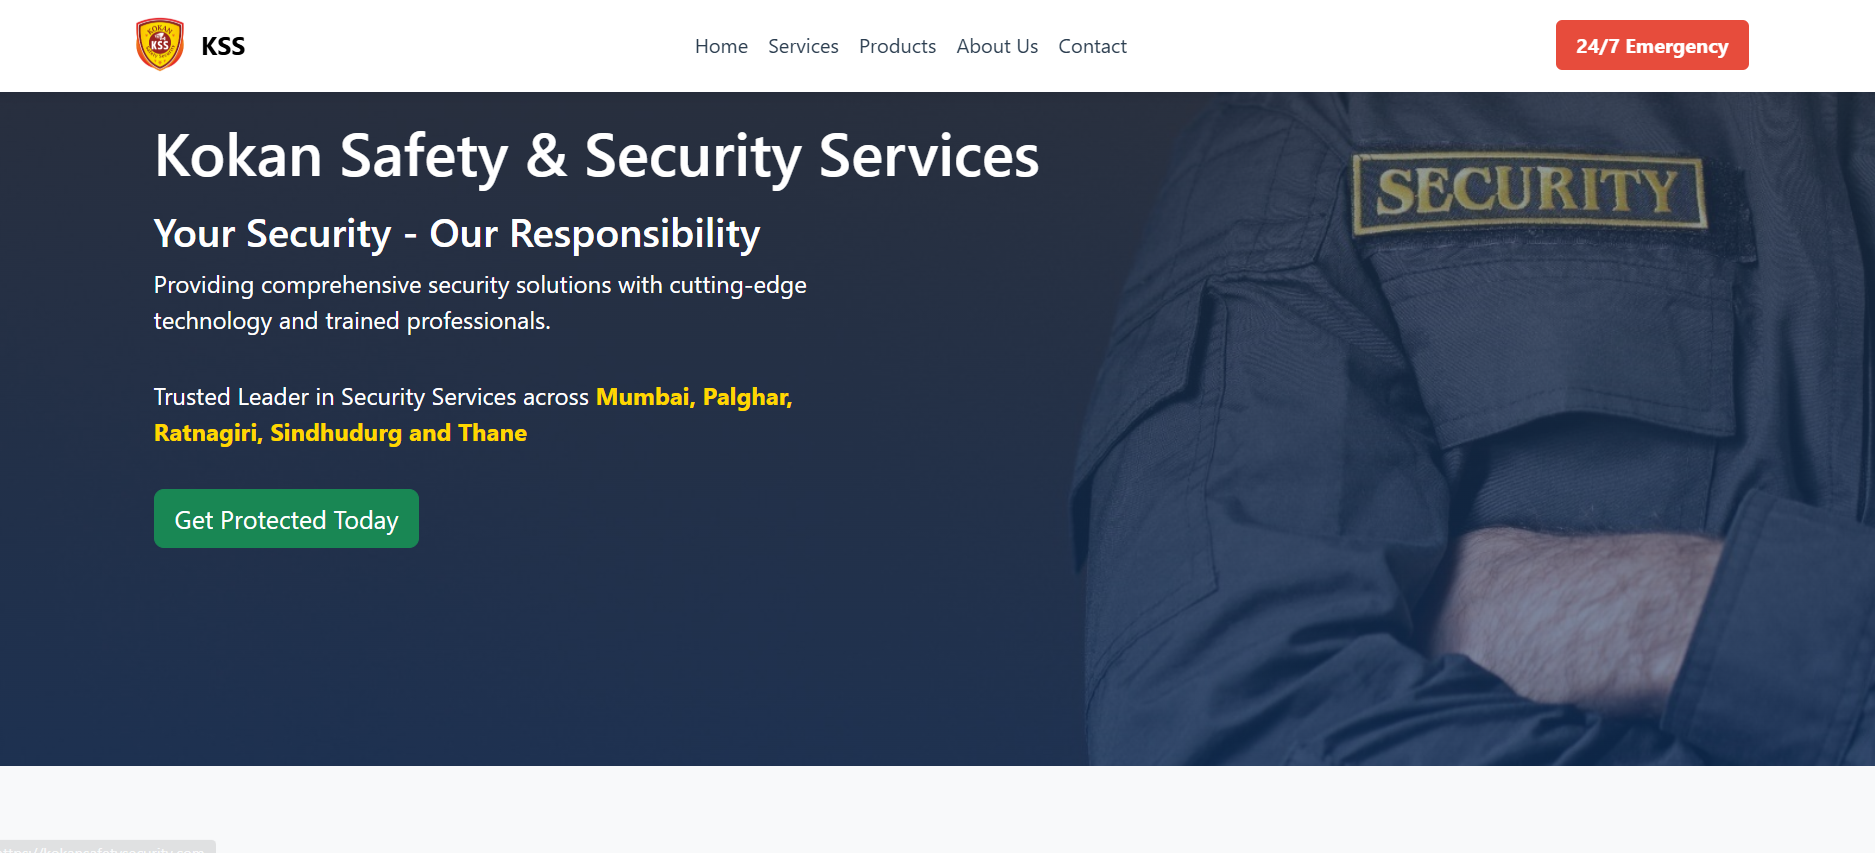Viewport: 1875px width, 853px height.
Task: Click the Get Protected Today button
Action: pyautogui.click(x=286, y=518)
